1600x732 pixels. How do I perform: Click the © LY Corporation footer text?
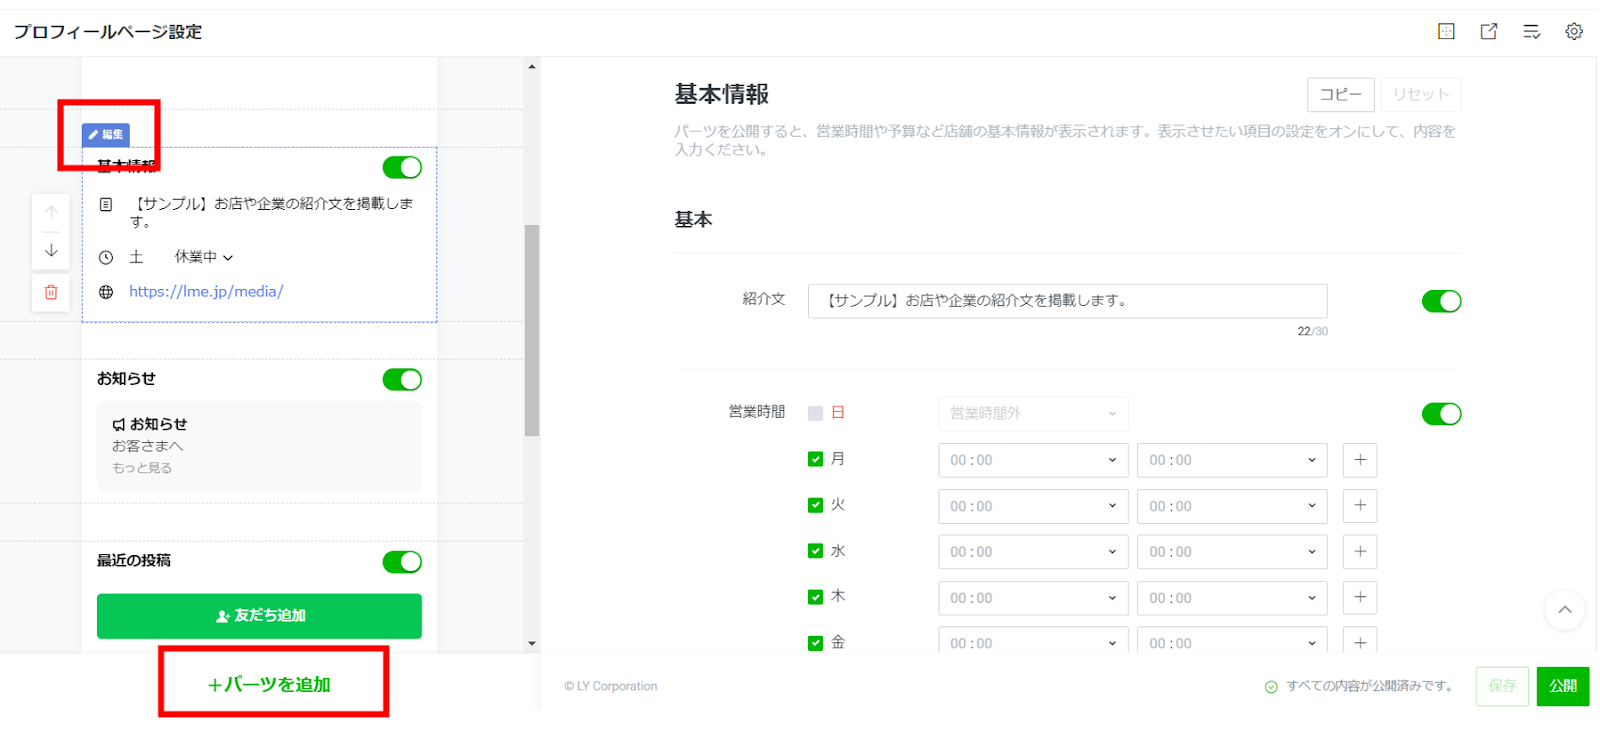(611, 687)
